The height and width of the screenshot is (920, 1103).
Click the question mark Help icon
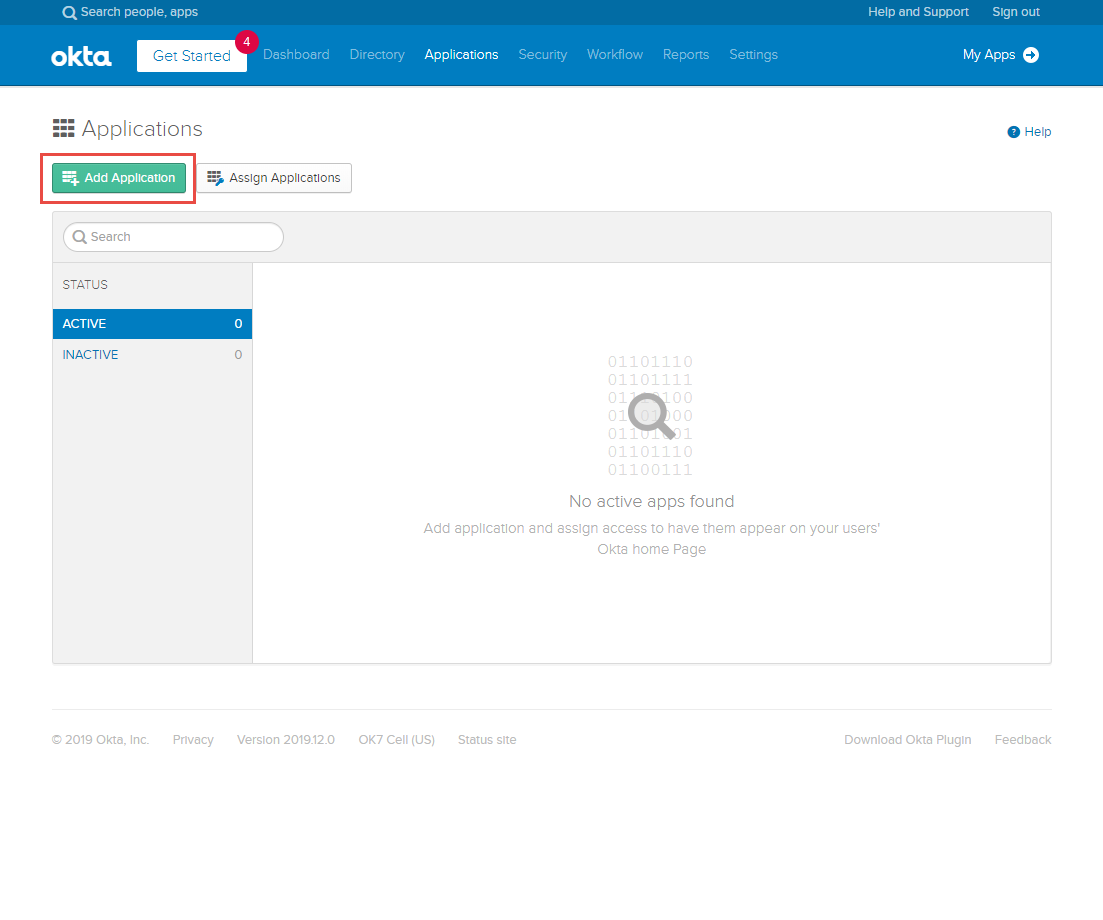click(1011, 131)
